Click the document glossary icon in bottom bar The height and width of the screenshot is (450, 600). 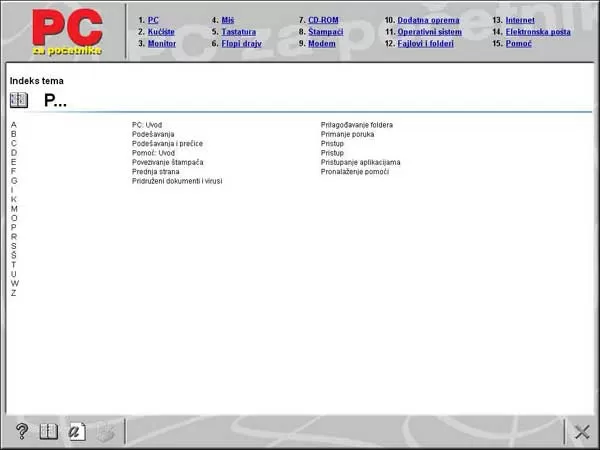pyautogui.click(x=77, y=432)
